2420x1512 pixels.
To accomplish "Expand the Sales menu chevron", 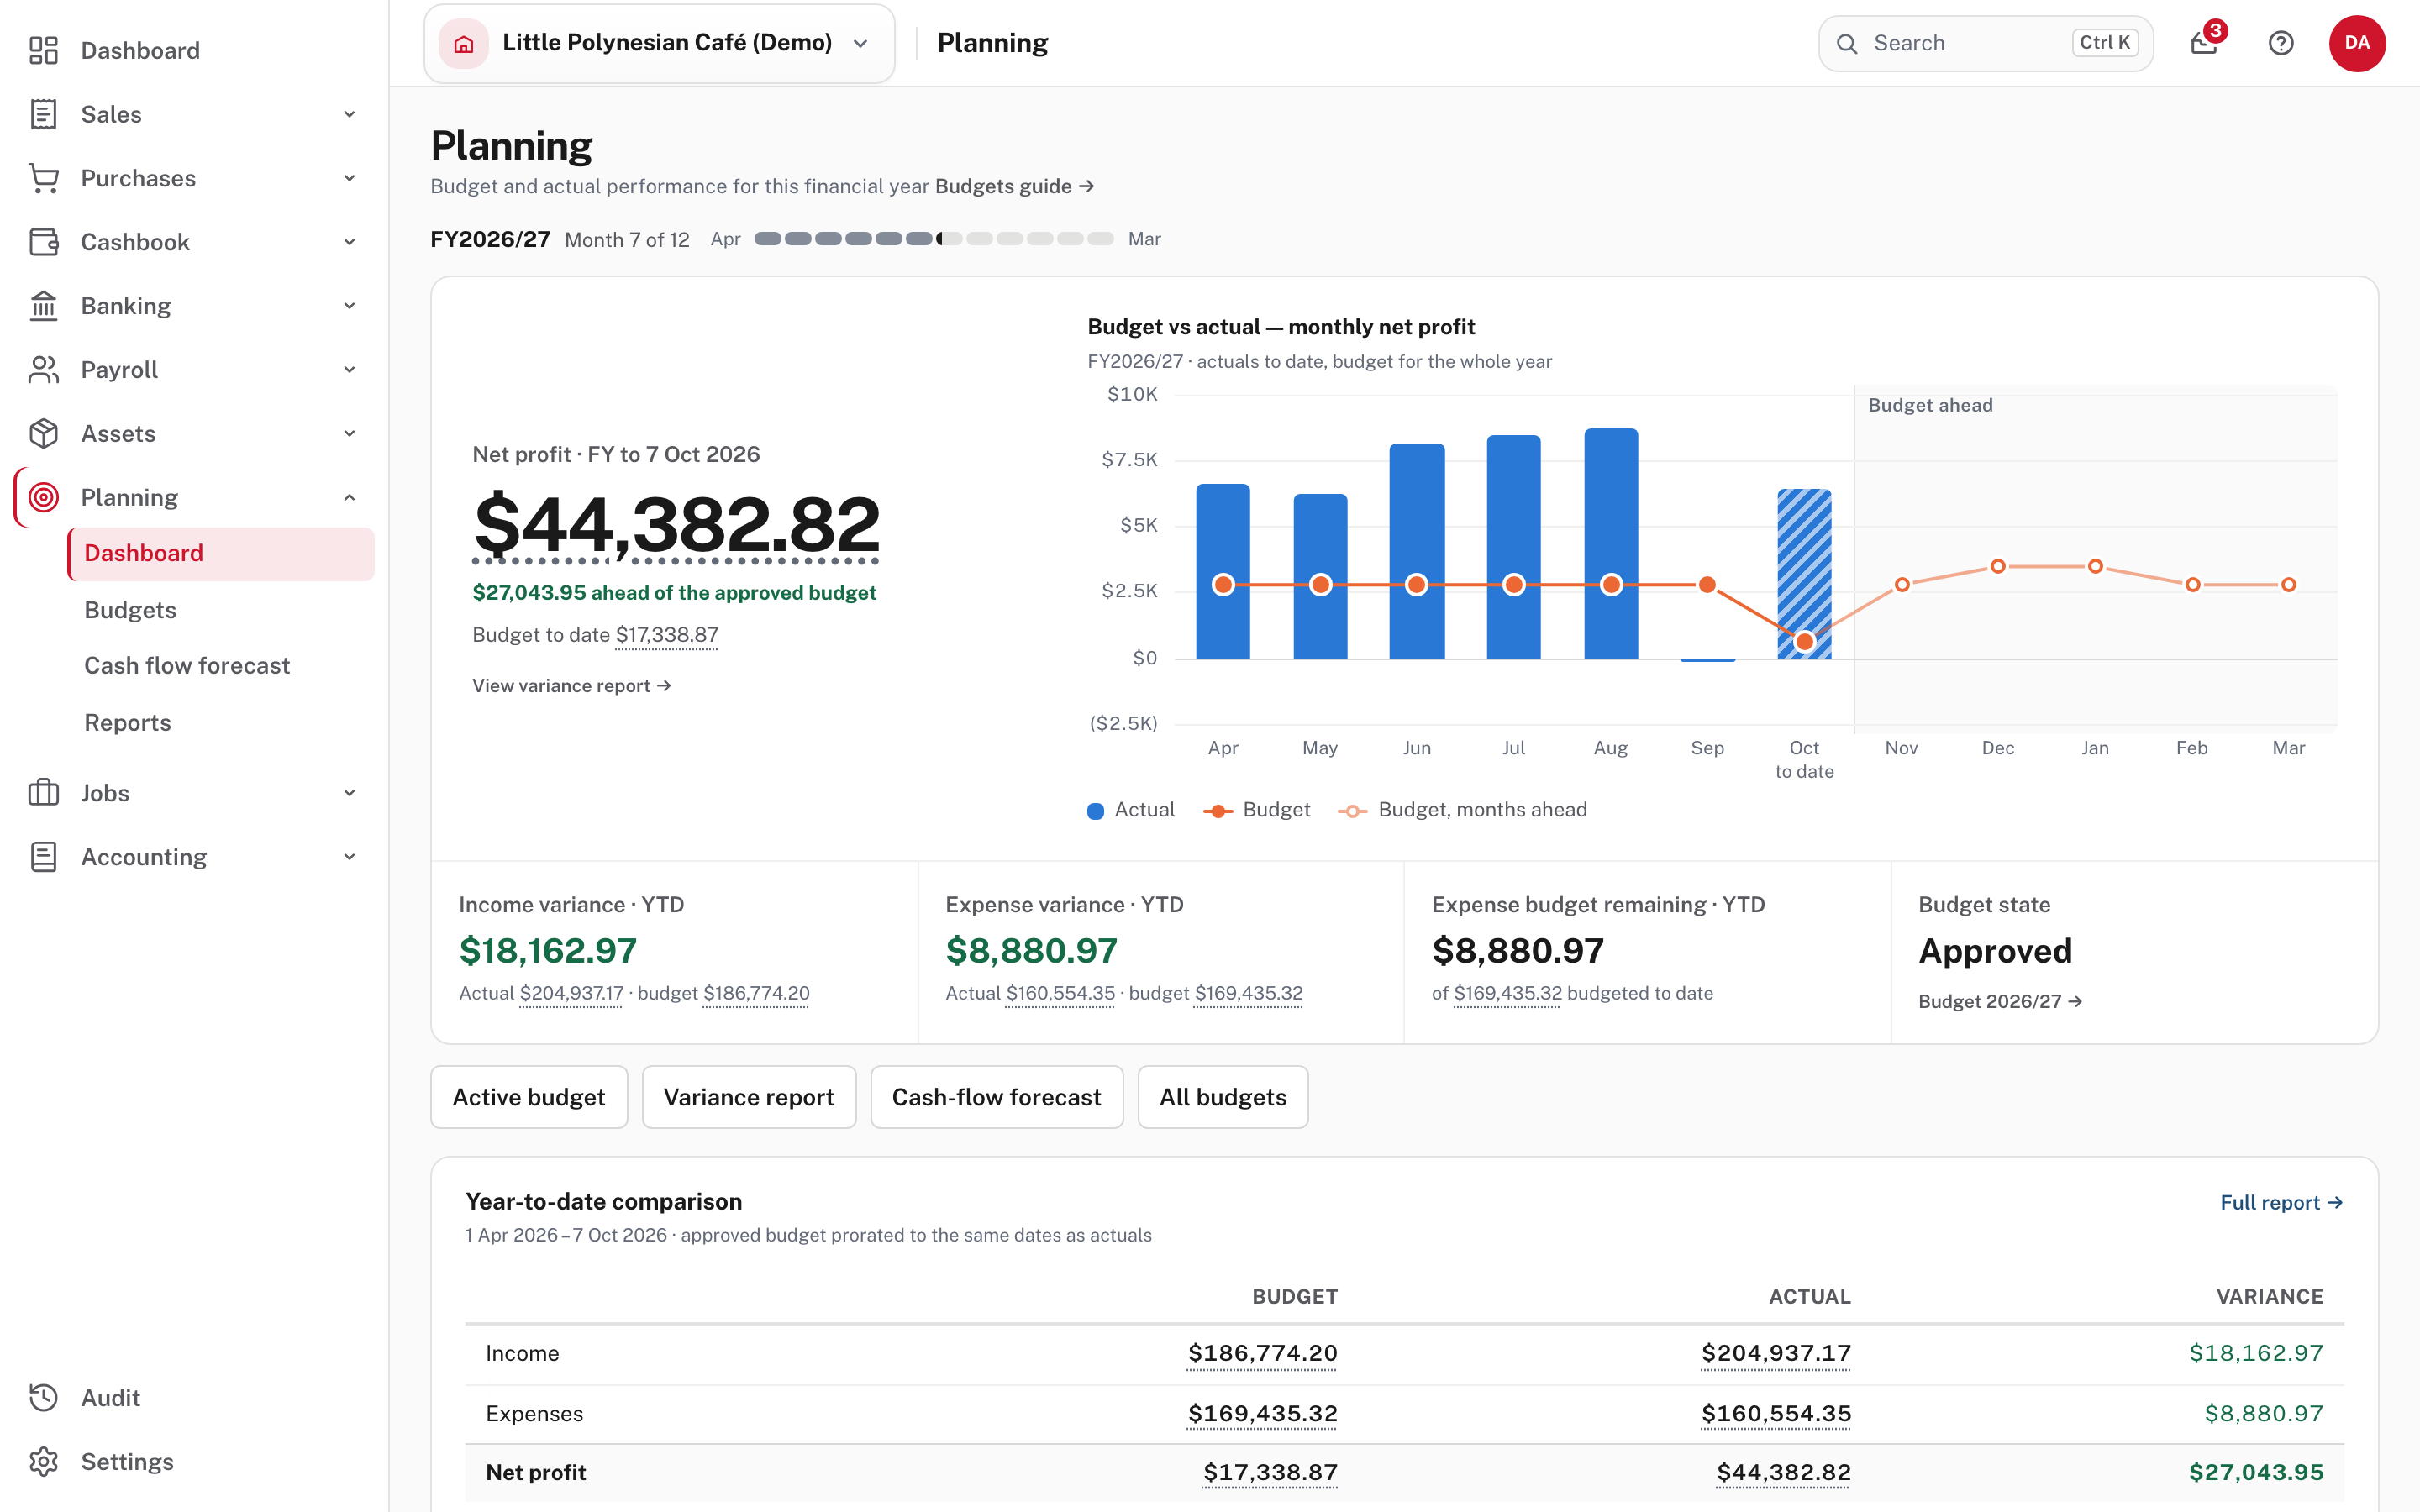I will [x=349, y=114].
